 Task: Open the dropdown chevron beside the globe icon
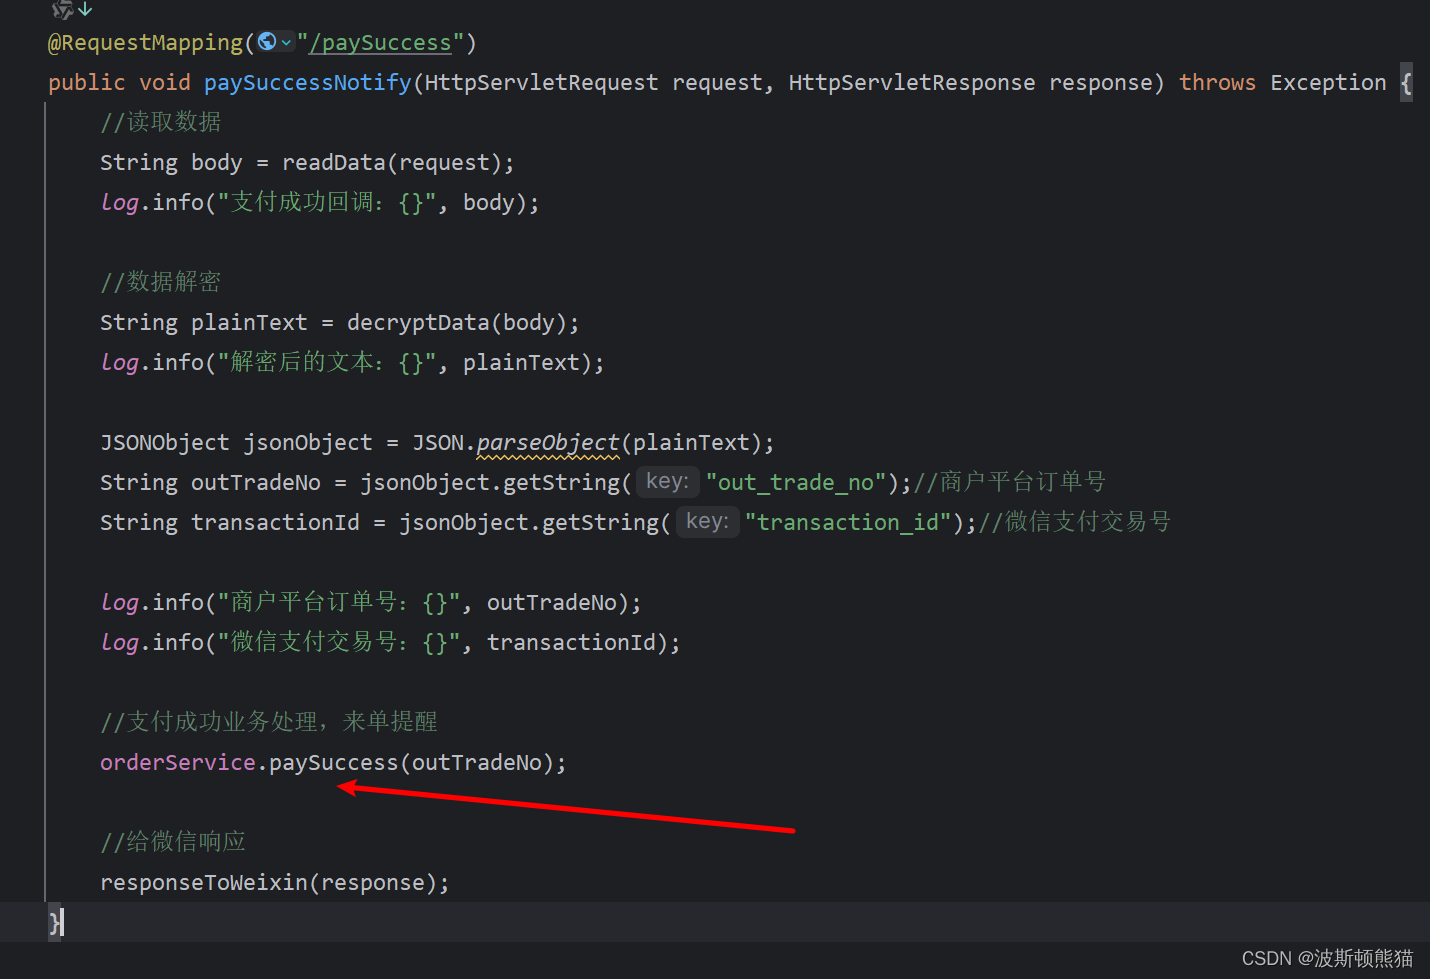[x=287, y=42]
